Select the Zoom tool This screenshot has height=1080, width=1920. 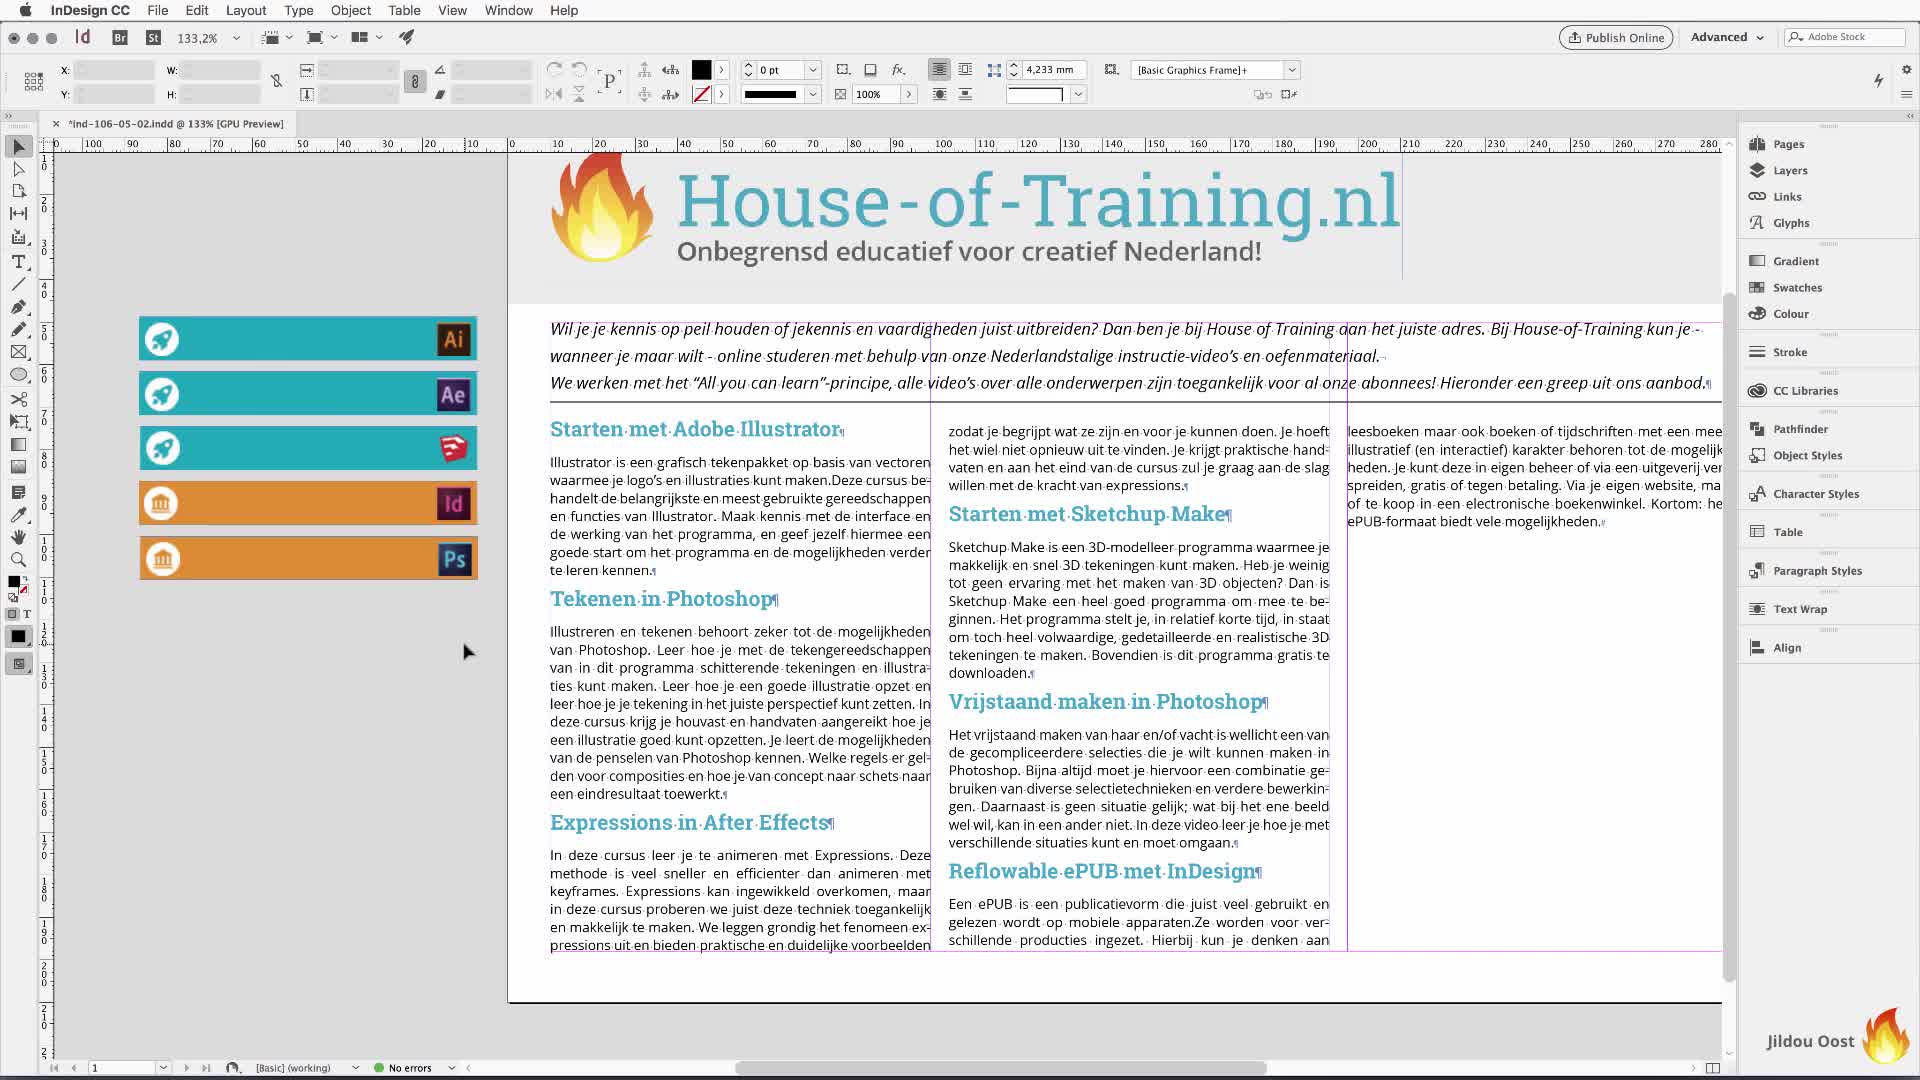point(18,560)
